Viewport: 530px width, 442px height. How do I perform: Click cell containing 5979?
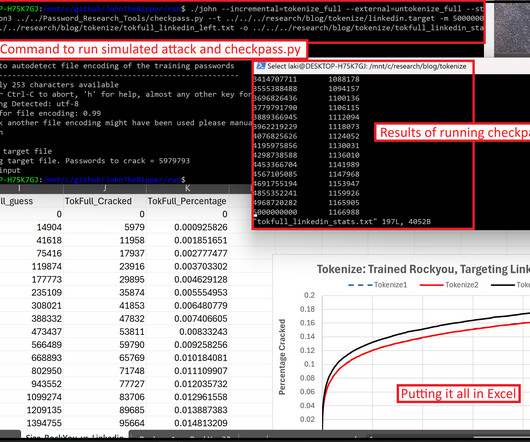coord(105,227)
